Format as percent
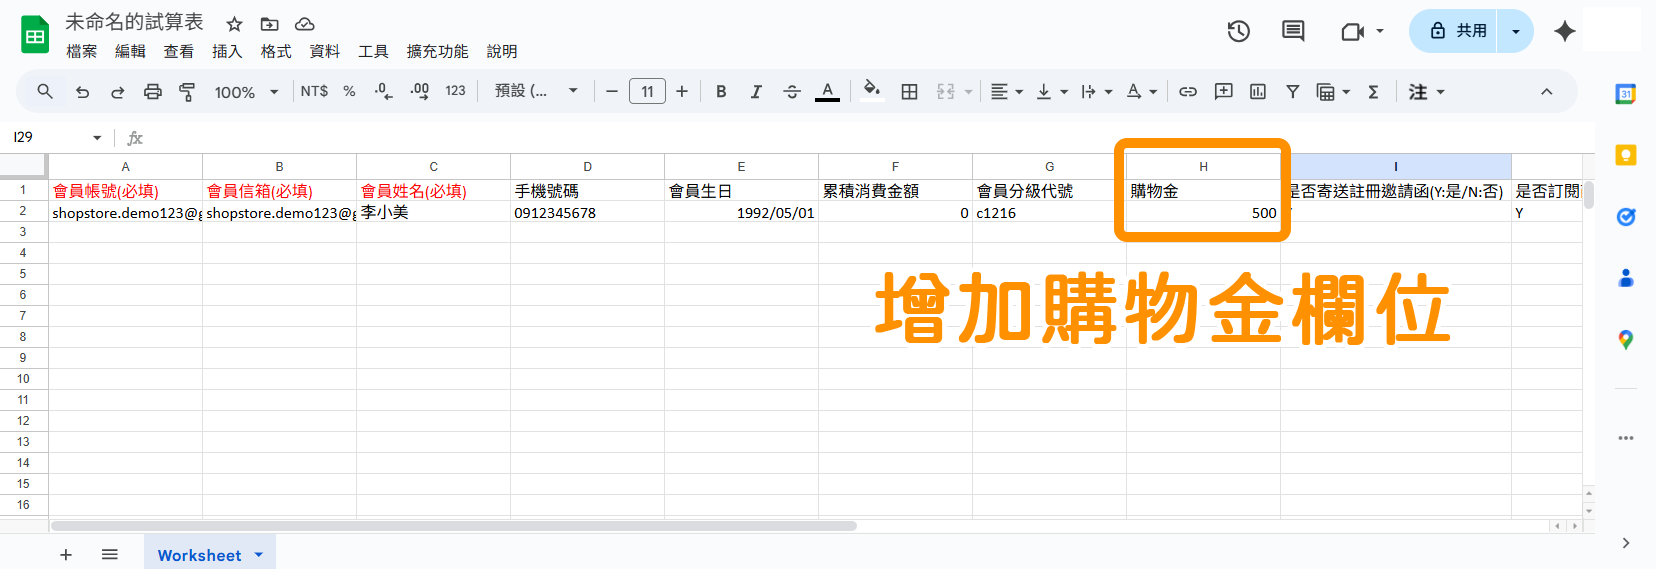 pyautogui.click(x=349, y=91)
